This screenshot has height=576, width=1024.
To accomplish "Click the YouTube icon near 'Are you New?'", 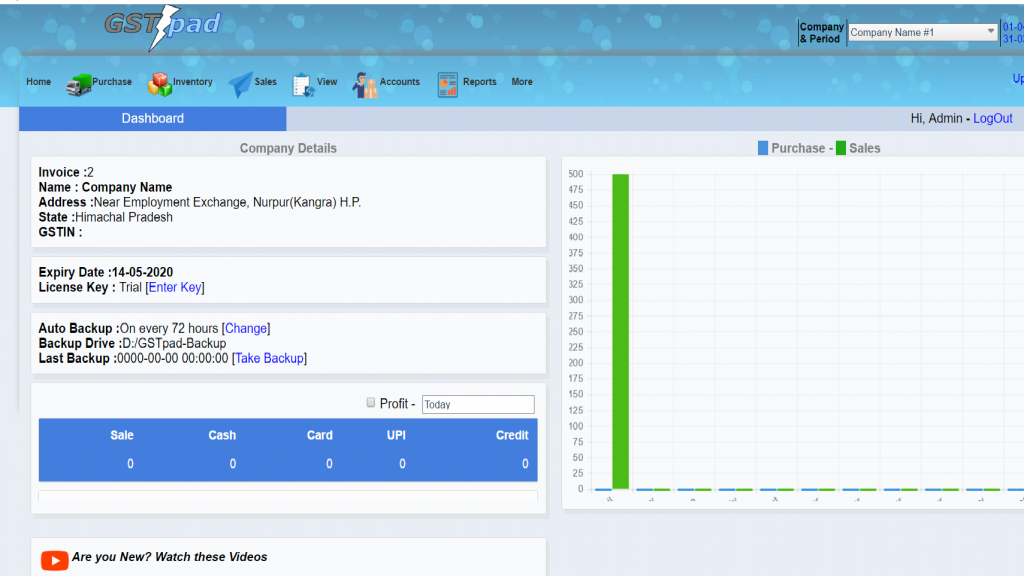I will click(x=54, y=560).
